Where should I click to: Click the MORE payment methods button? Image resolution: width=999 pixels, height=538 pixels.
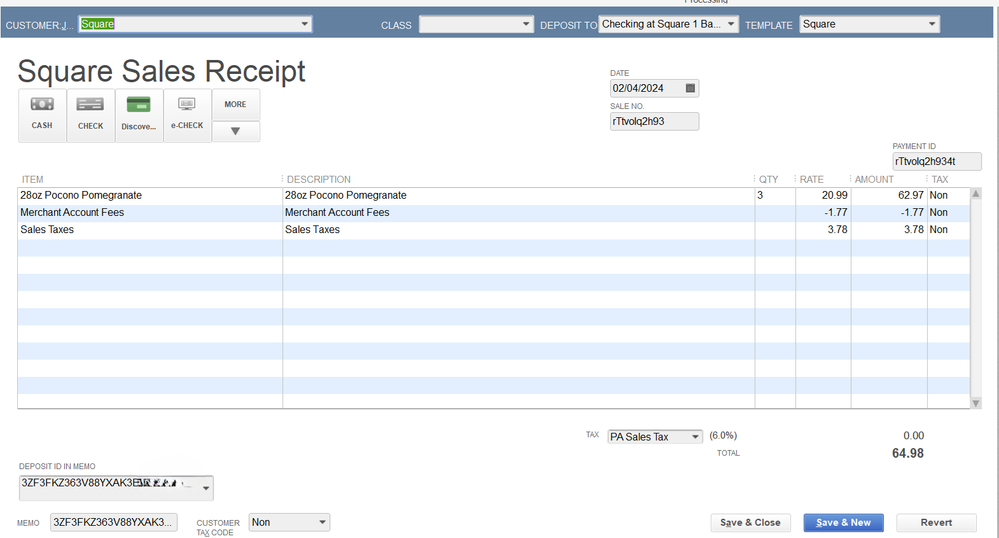tap(236, 104)
